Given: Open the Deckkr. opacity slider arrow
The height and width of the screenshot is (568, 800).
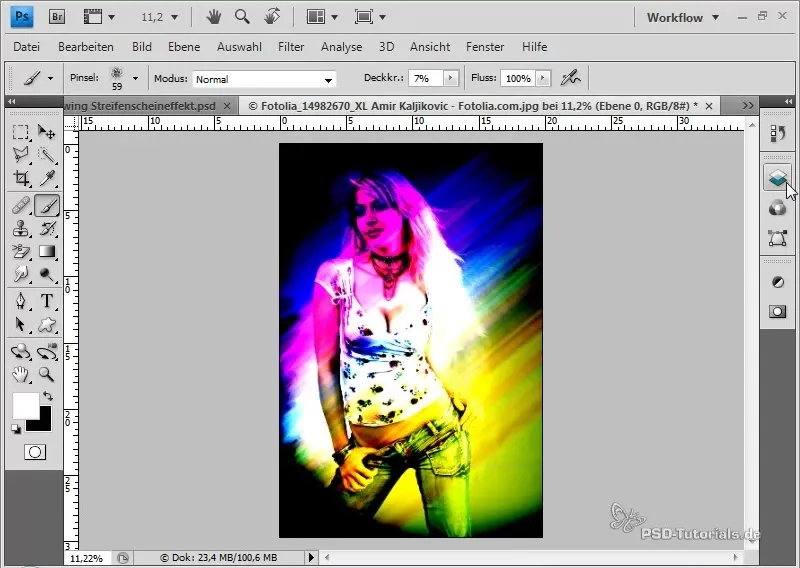Looking at the screenshot, I should pos(451,78).
